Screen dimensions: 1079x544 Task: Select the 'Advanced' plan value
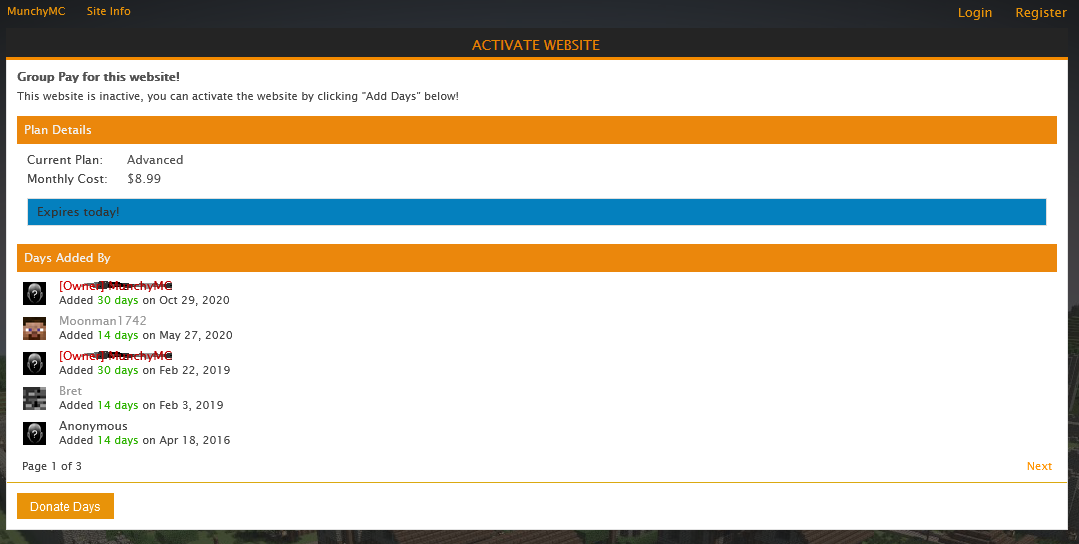pyautogui.click(x=155, y=160)
